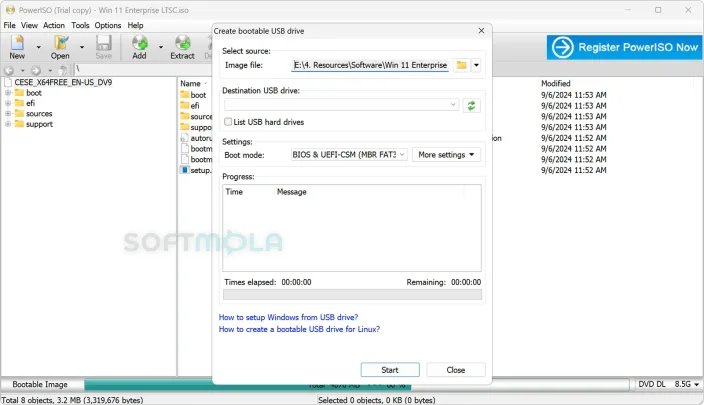Click the Time column header in Progress
This screenshot has height=405, width=704.
[234, 192]
